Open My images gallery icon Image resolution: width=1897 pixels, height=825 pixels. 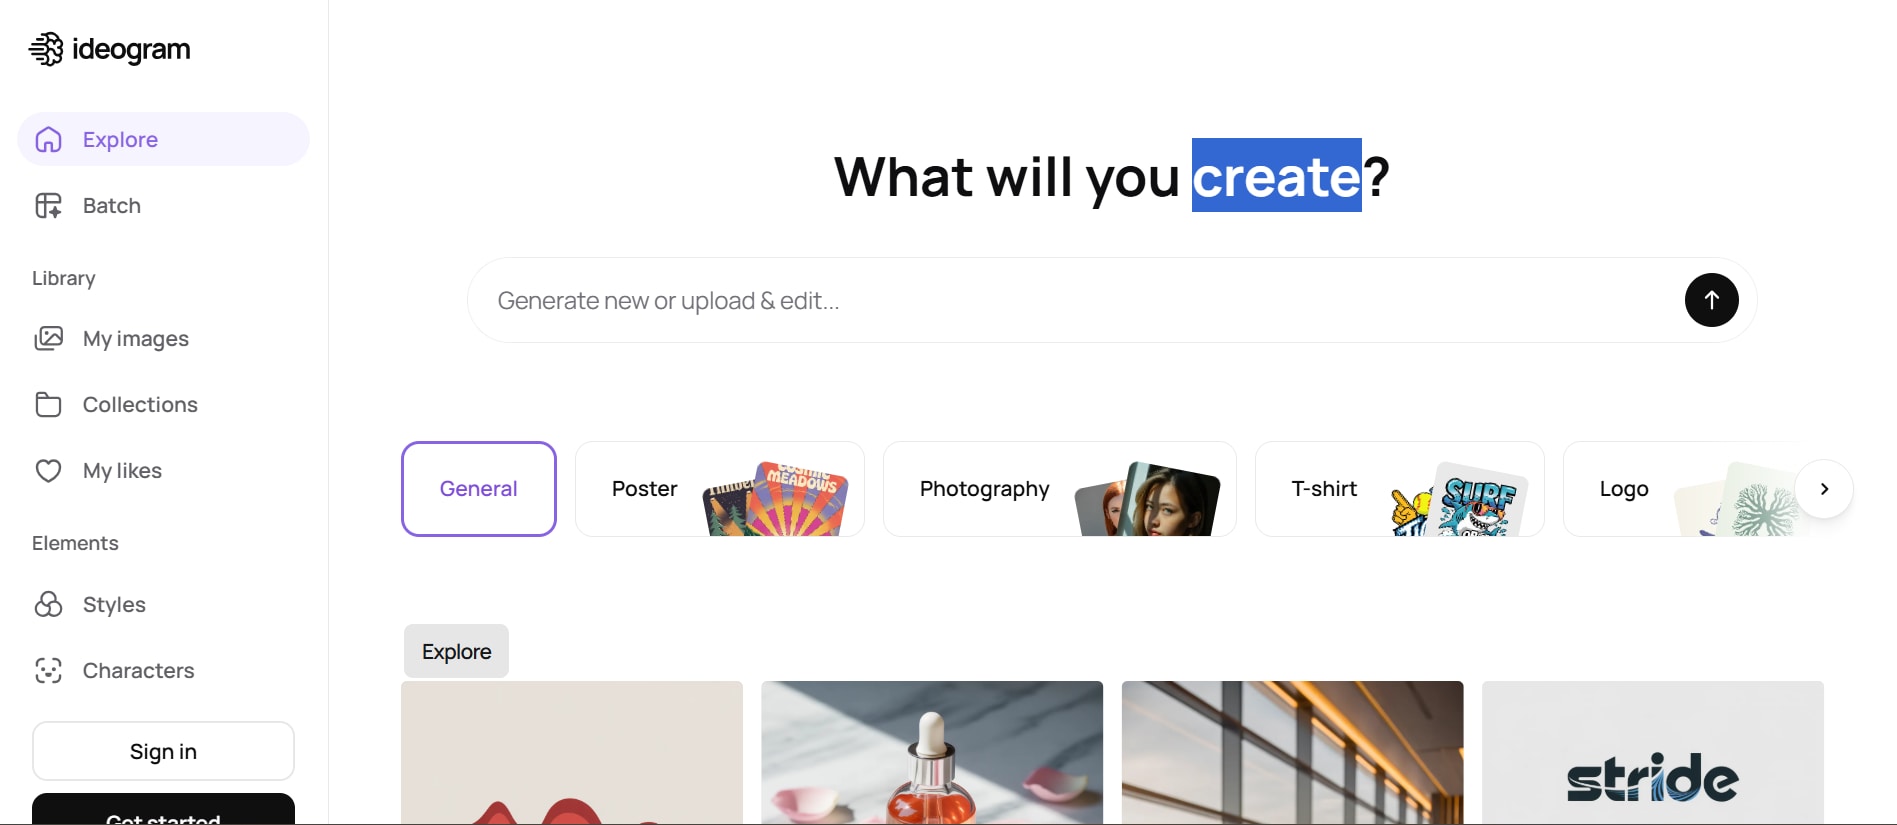tap(48, 339)
